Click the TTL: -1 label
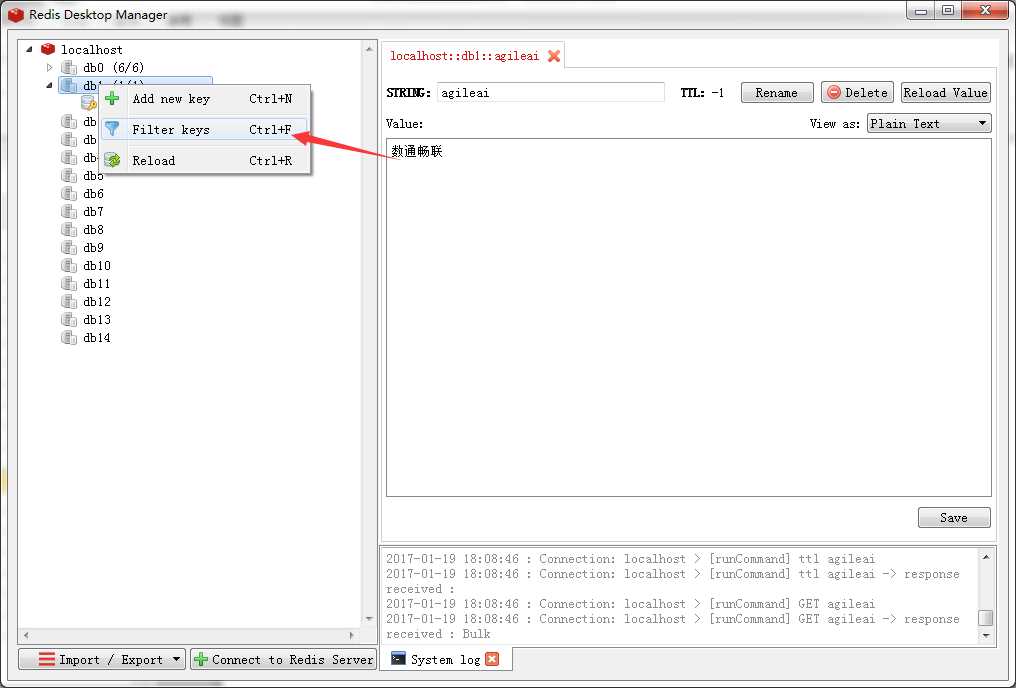The height and width of the screenshot is (688, 1016). (x=702, y=93)
